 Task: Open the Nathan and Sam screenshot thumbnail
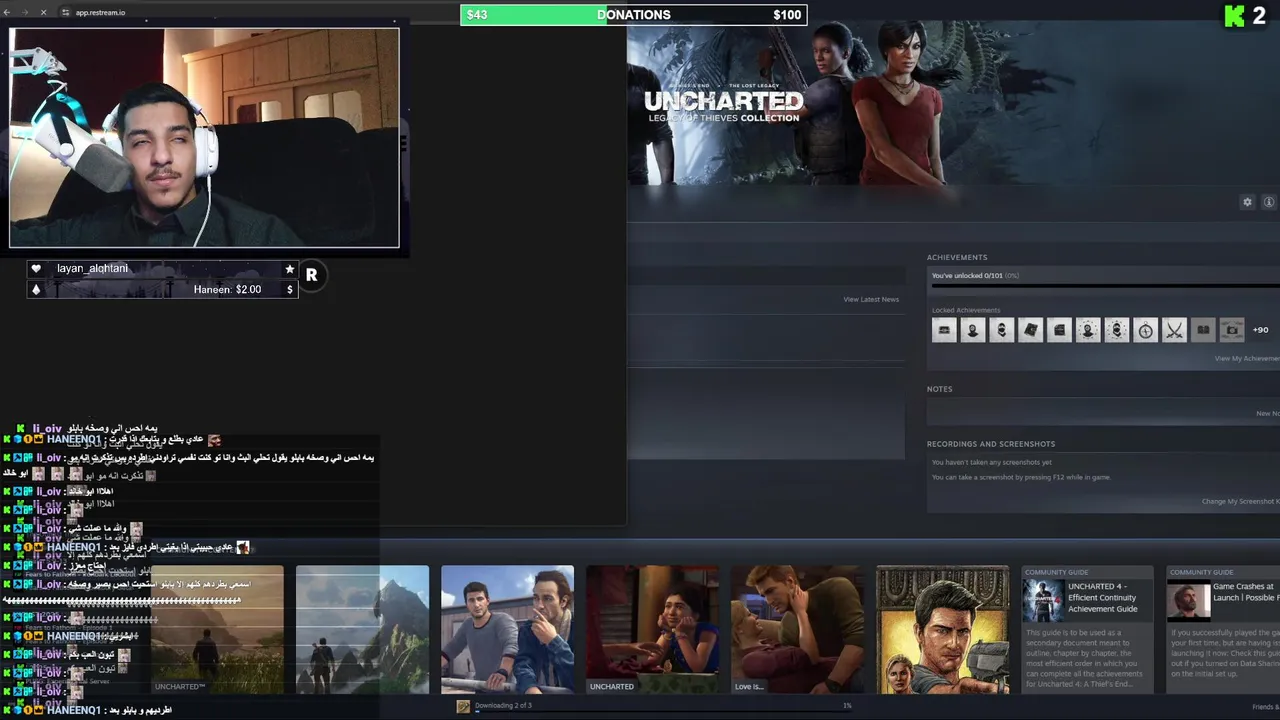tap(508, 630)
